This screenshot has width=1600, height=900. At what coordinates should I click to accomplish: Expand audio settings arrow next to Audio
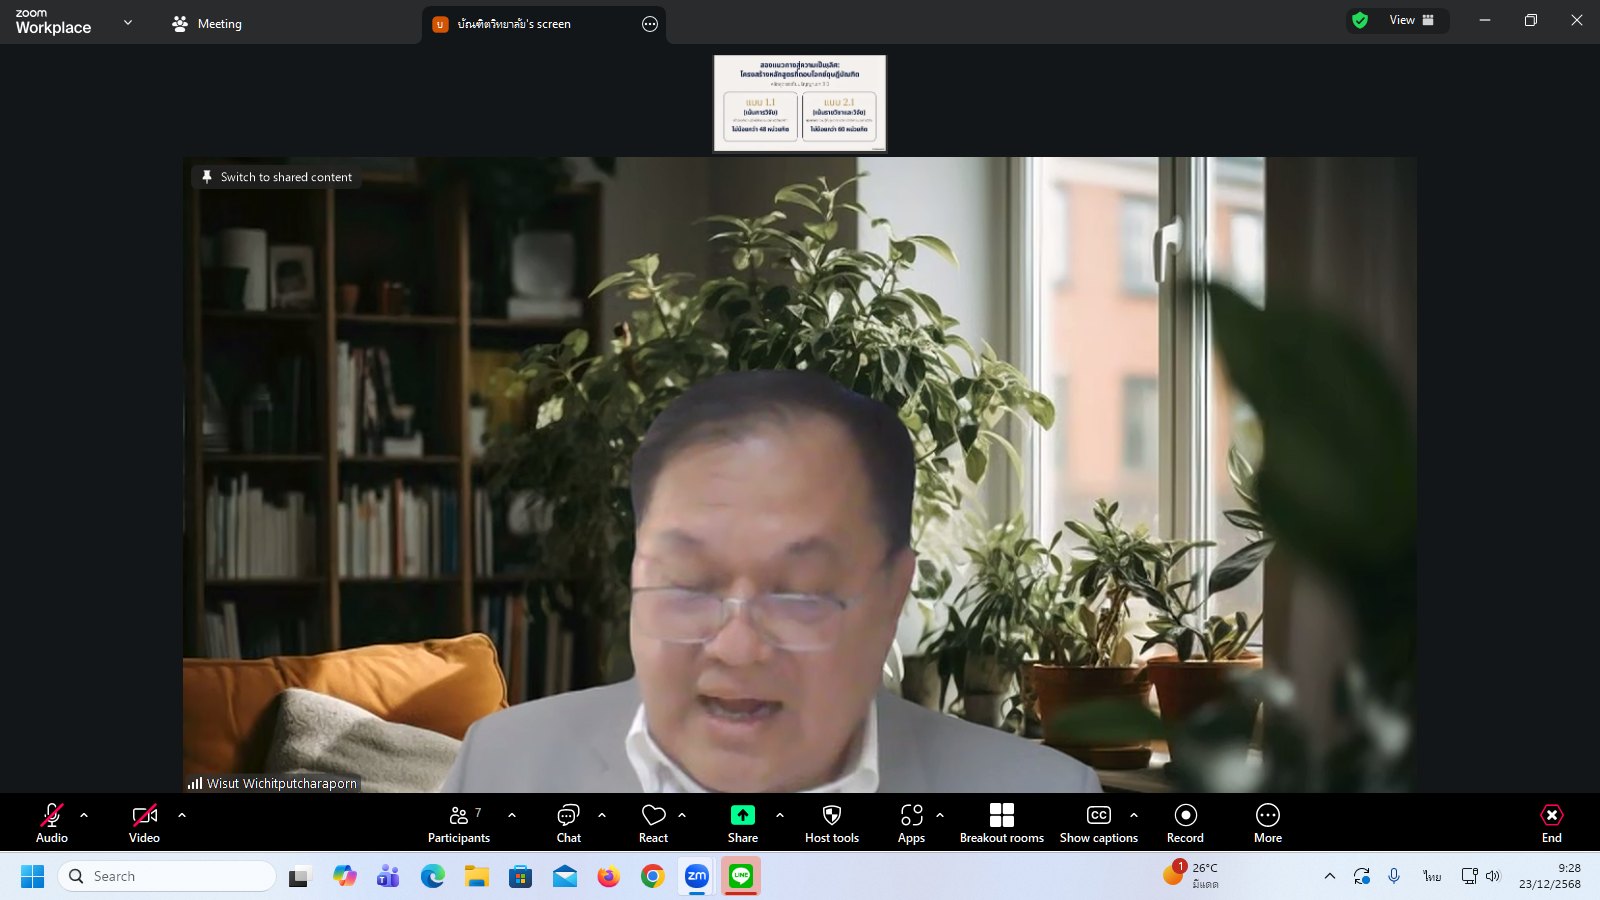tap(84, 815)
